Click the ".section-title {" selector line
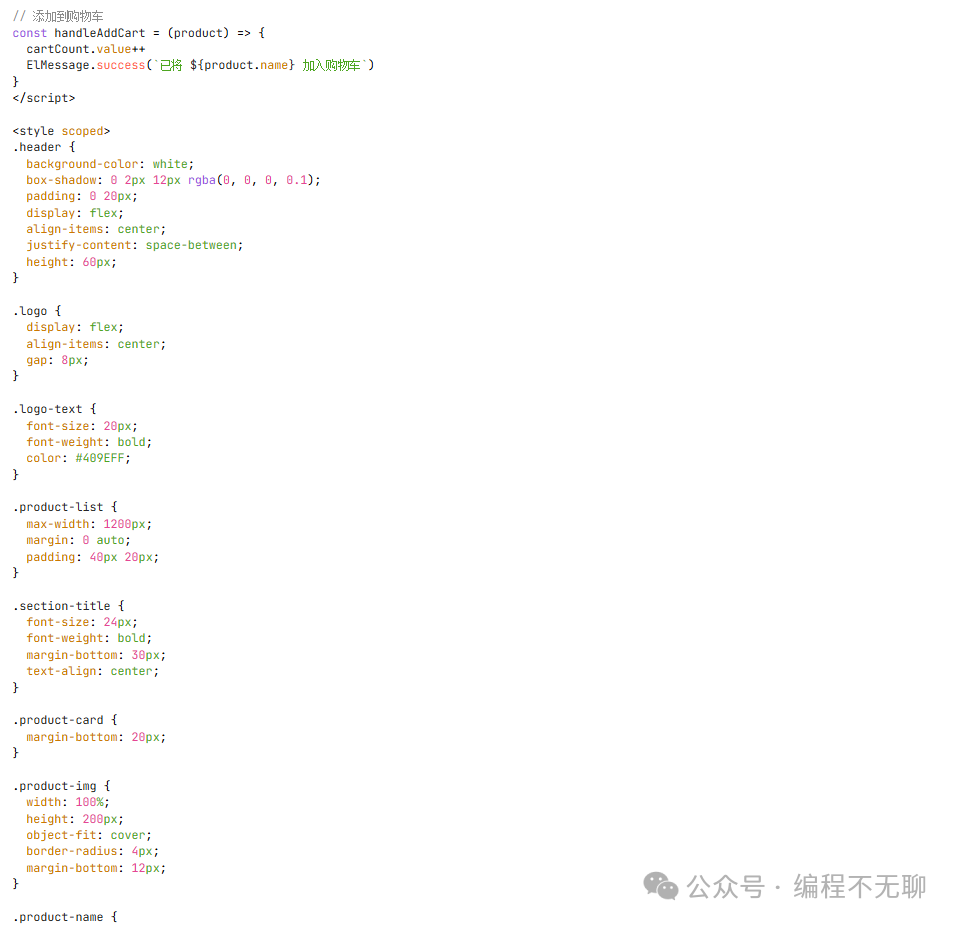This screenshot has width=957, height=925. [68, 606]
